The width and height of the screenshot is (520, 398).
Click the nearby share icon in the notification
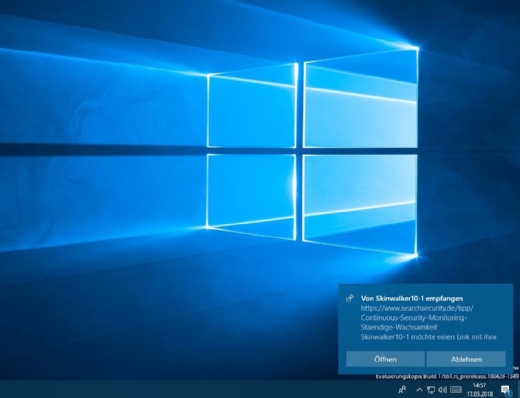pos(350,298)
